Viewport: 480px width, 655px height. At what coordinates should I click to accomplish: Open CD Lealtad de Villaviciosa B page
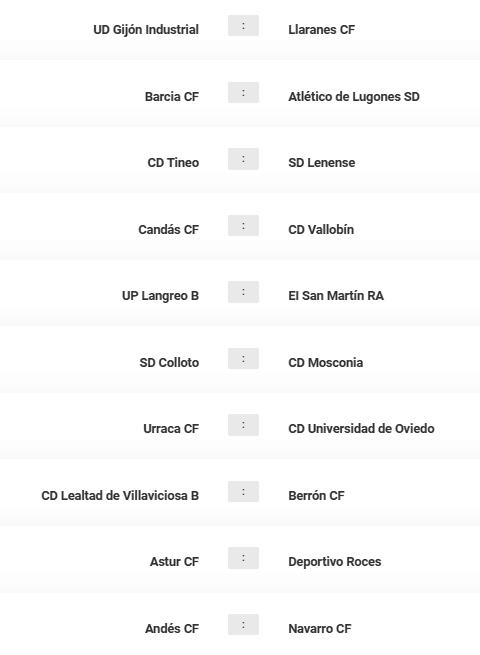click(x=120, y=495)
